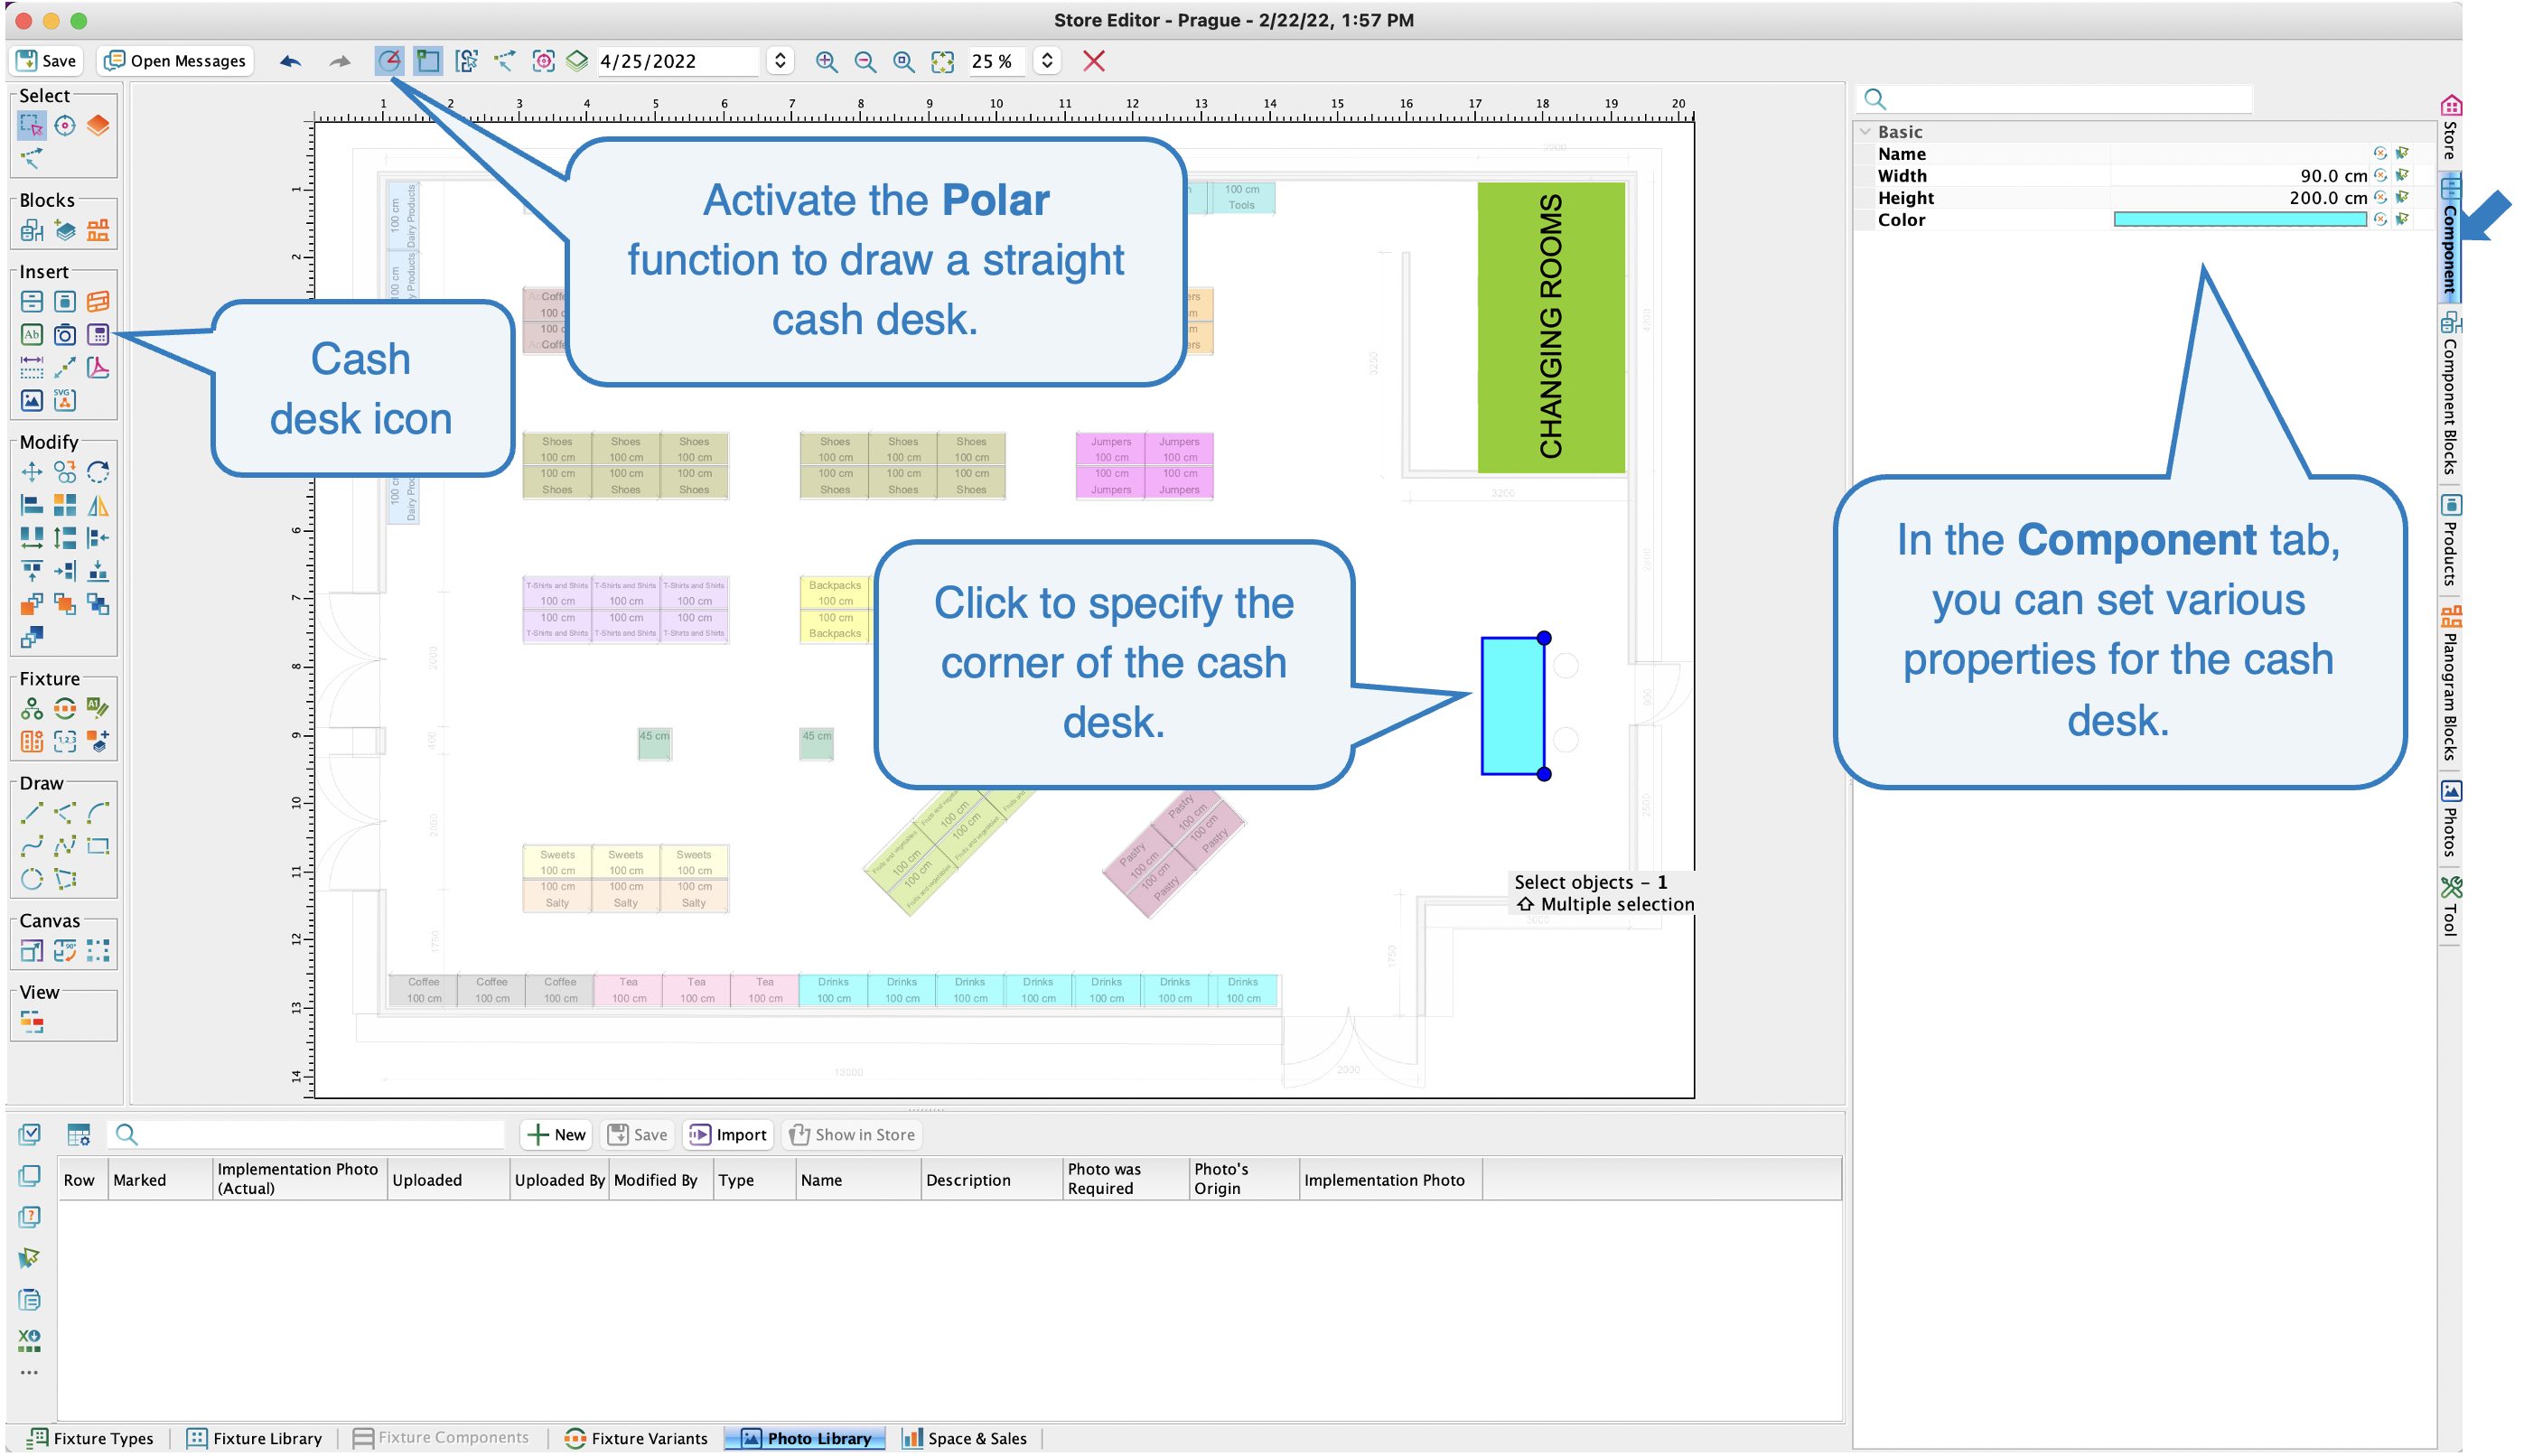
Task: Insert an image with picture icon
Action: coord(31,400)
